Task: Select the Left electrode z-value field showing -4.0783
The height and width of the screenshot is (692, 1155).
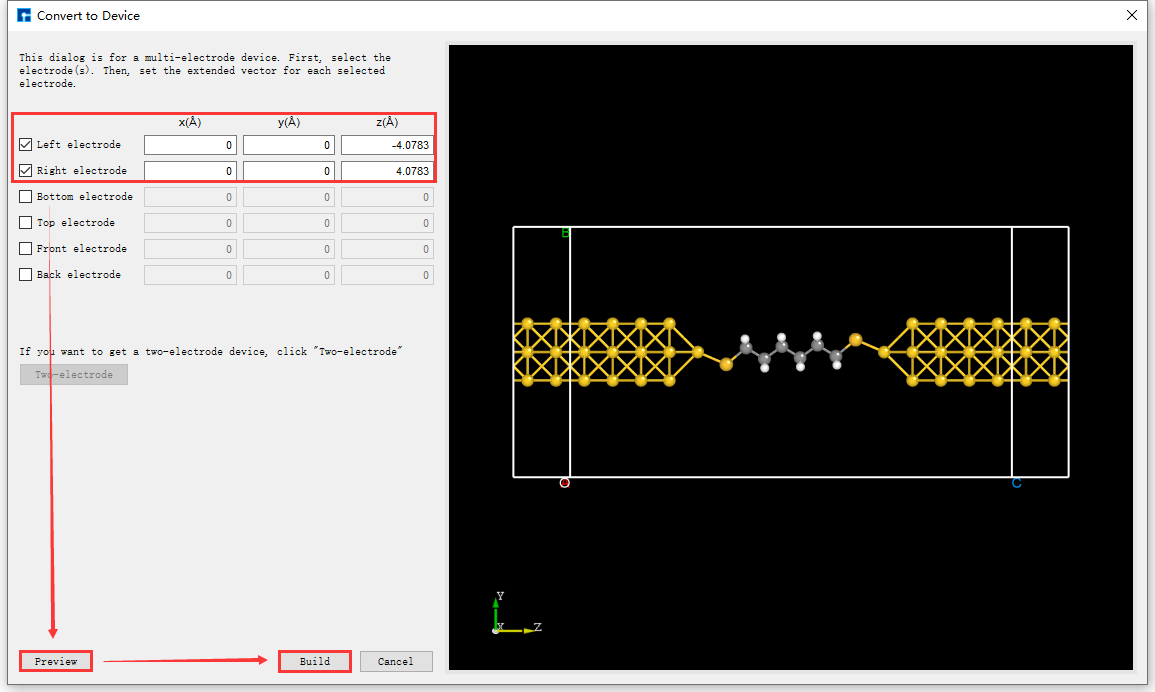Action: (x=387, y=144)
